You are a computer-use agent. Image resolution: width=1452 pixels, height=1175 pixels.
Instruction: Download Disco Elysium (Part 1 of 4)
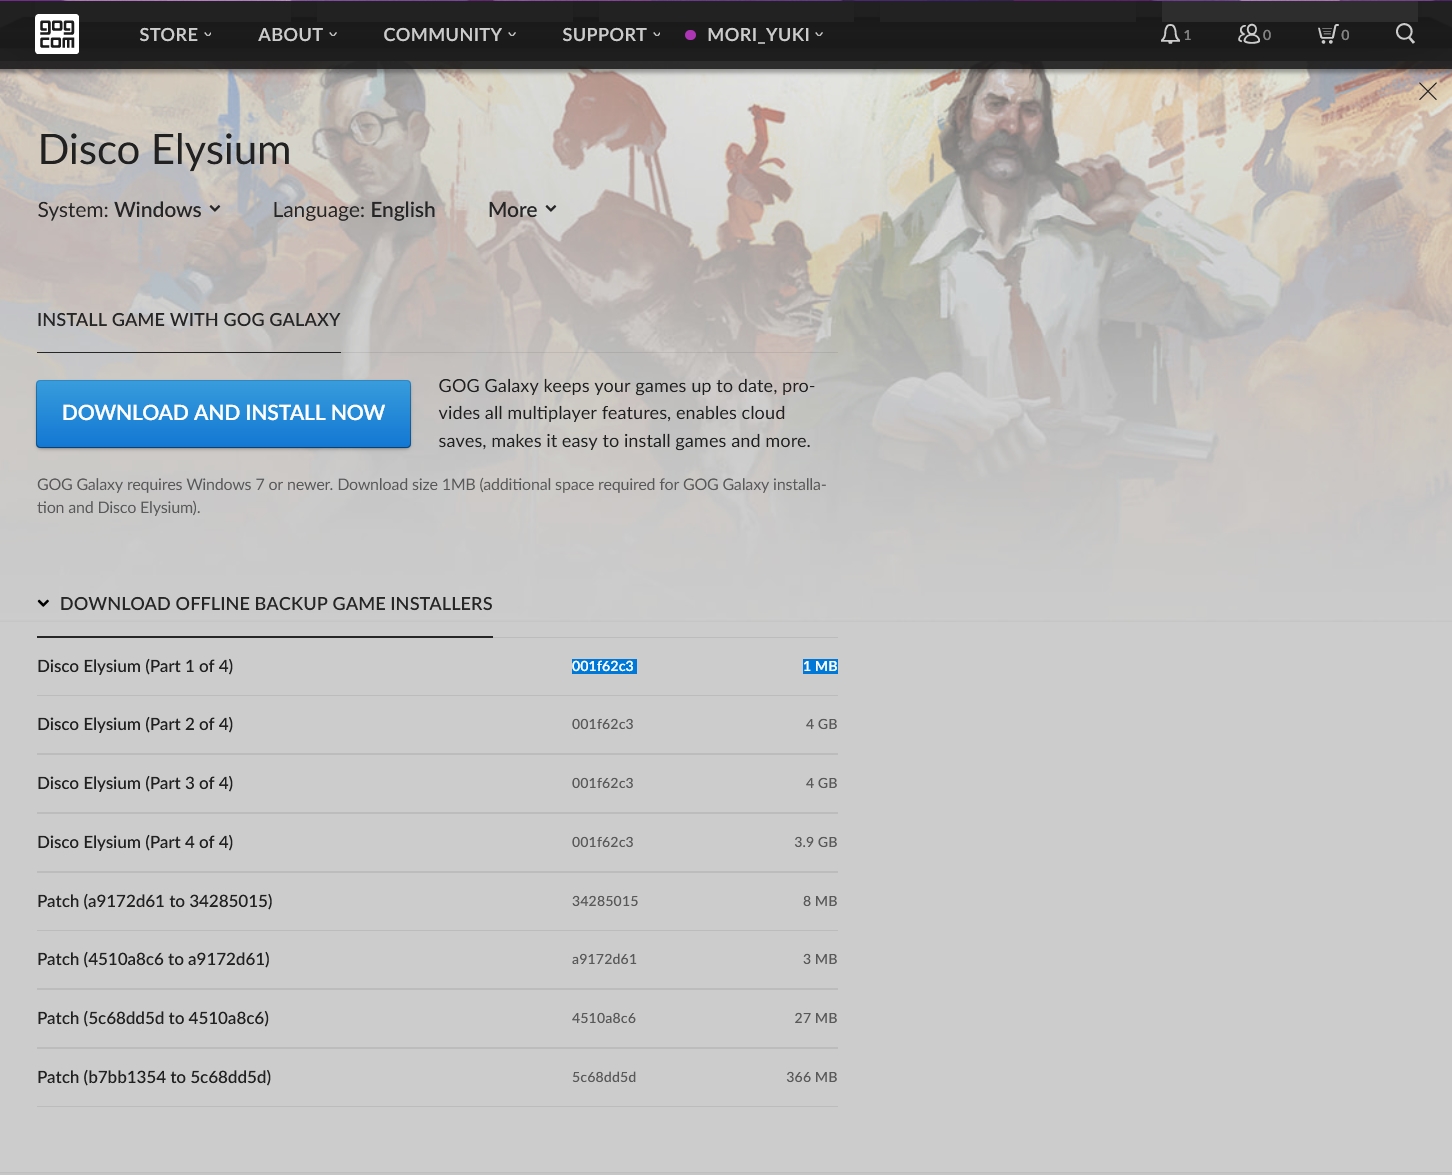[x=437, y=666]
